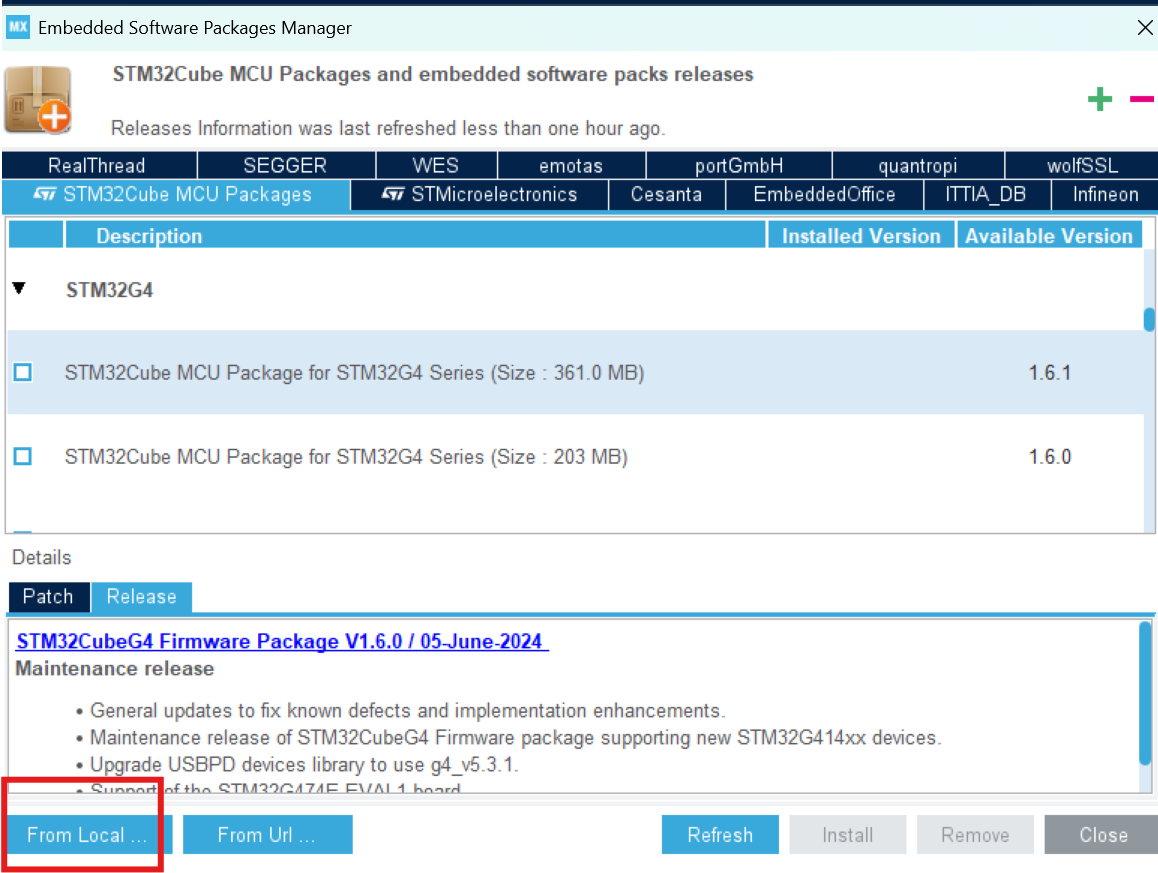Click the Install button
Image resolution: width=1158 pixels, height=873 pixels.
click(848, 835)
